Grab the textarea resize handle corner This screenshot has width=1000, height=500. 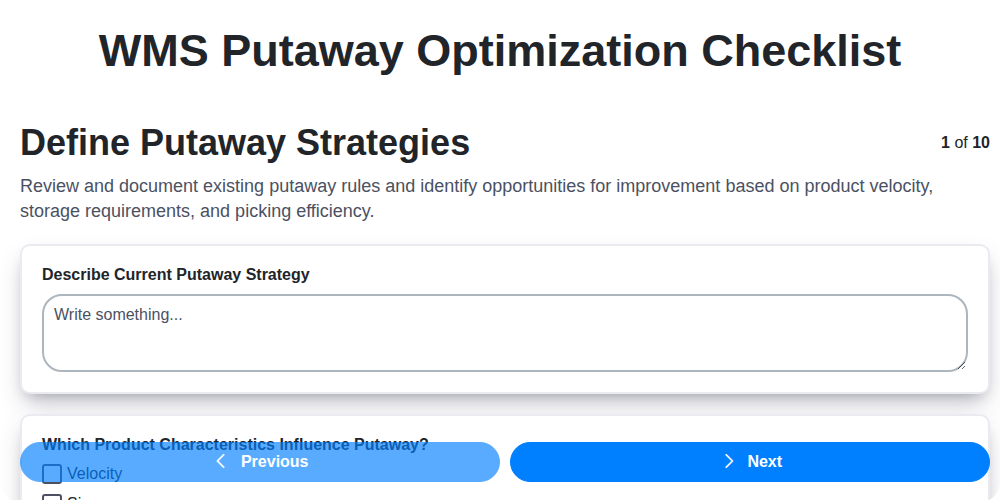click(x=961, y=365)
